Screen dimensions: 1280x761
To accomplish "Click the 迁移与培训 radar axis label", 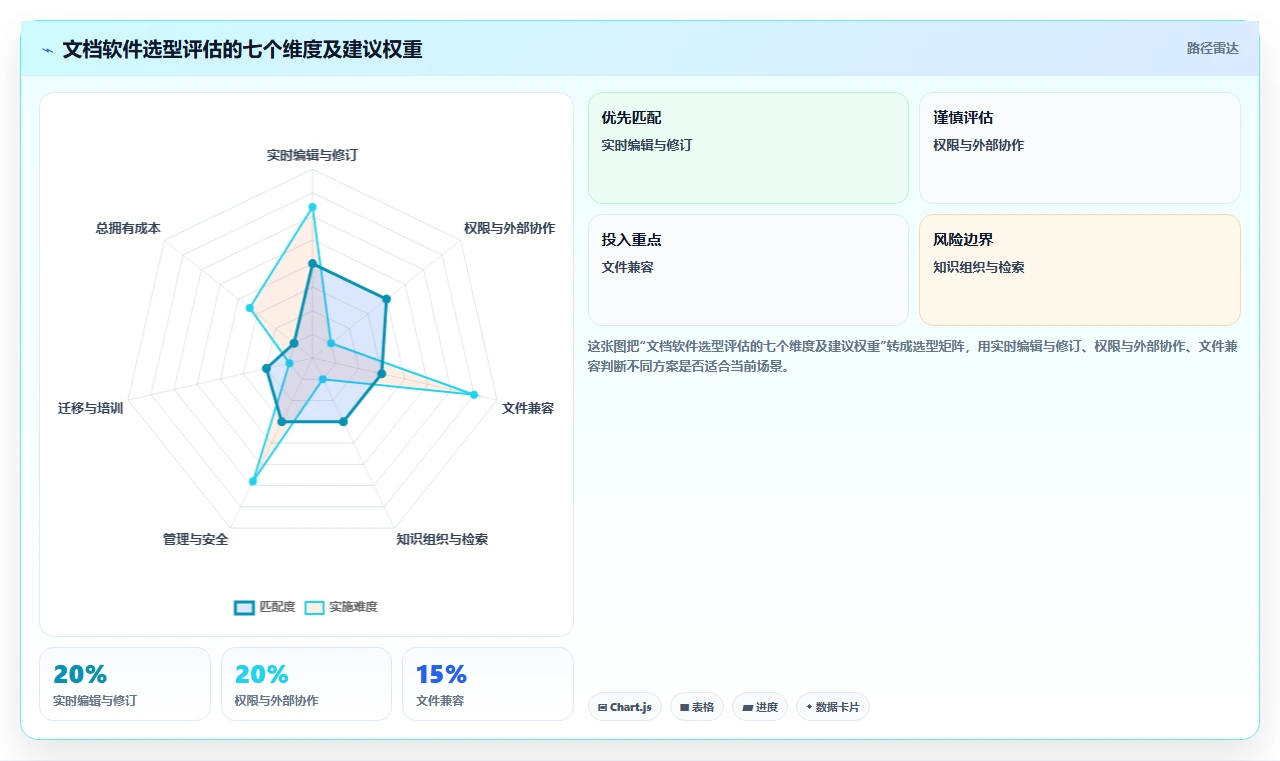I will (91, 408).
